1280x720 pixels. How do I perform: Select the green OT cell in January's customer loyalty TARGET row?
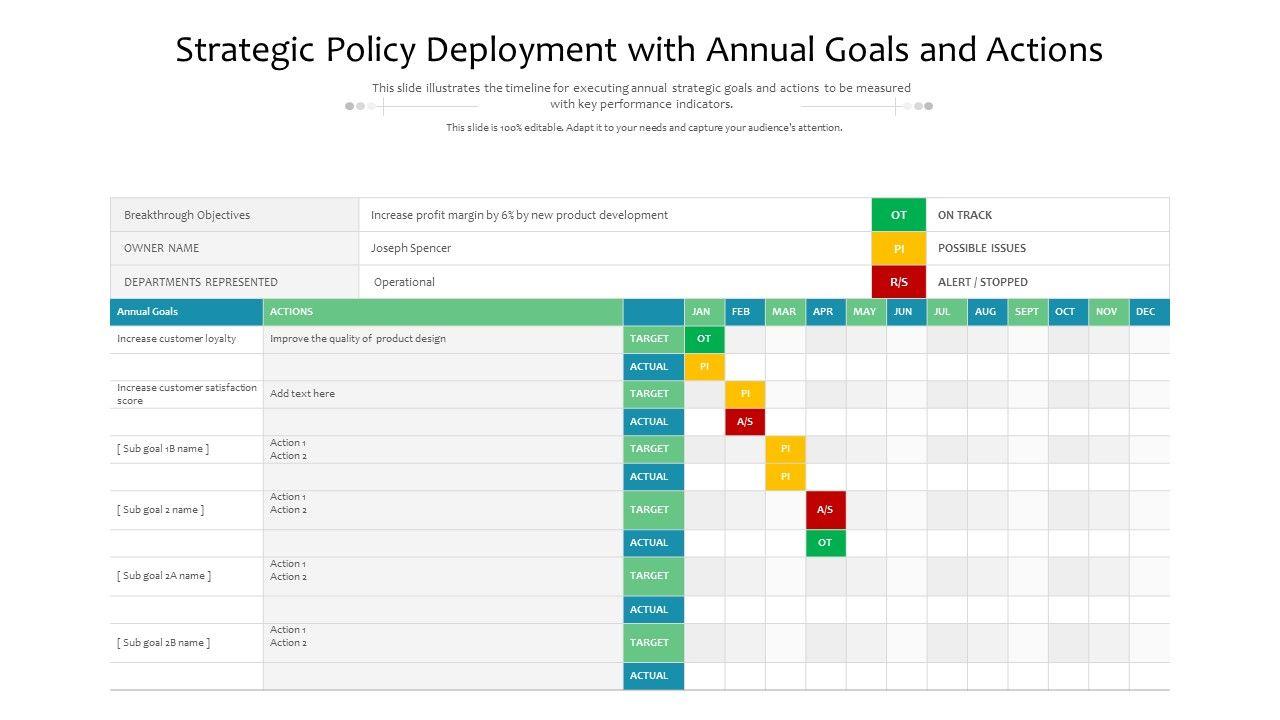coord(704,339)
